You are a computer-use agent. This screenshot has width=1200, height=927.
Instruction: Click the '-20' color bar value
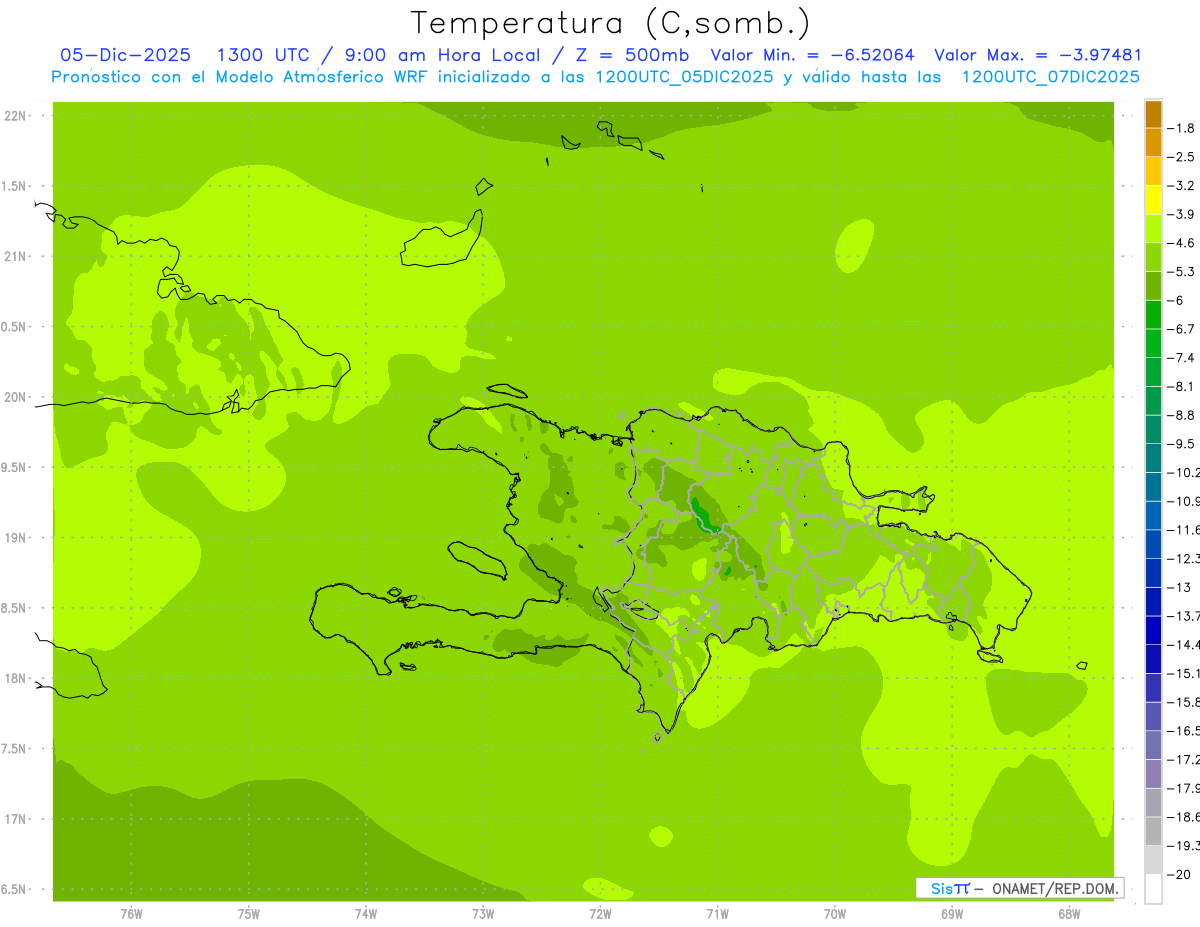click(x=1179, y=874)
